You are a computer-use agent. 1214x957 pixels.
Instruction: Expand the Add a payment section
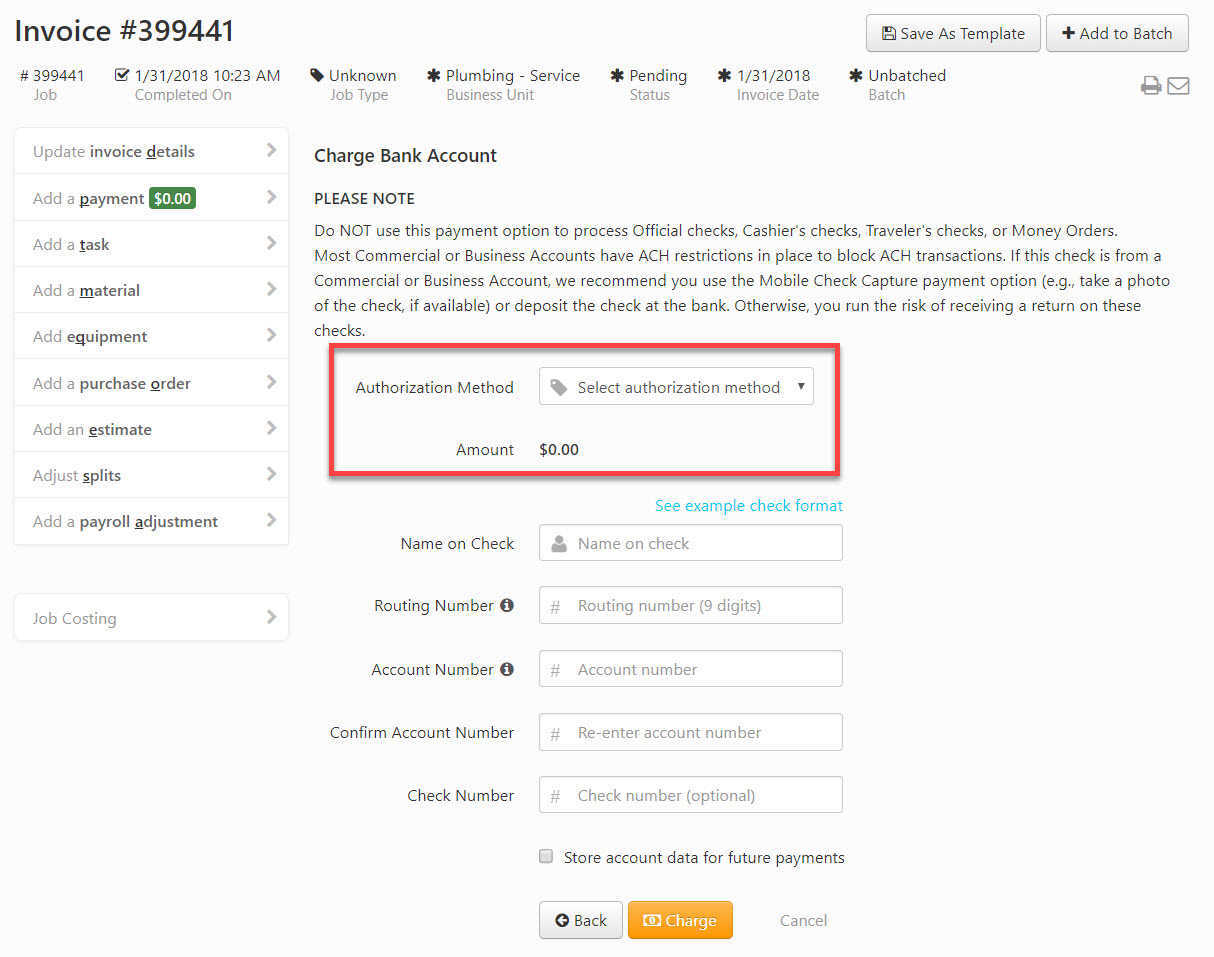[150, 197]
